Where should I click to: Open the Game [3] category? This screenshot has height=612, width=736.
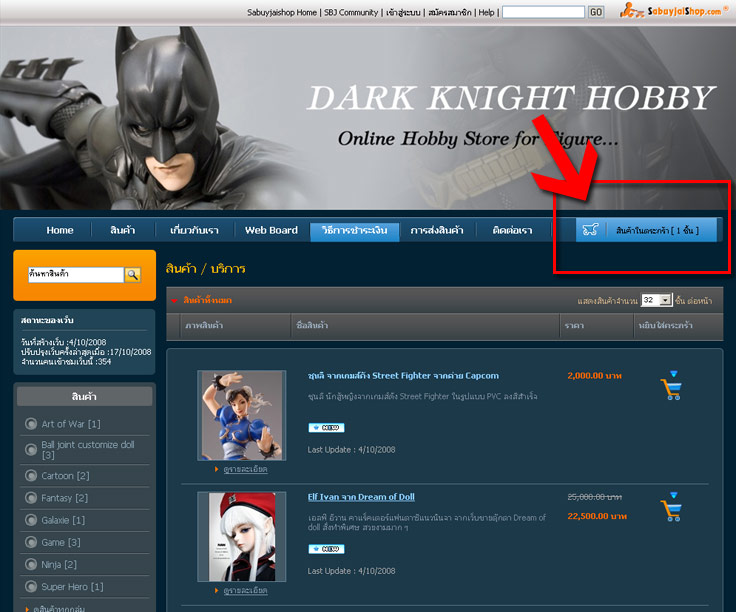[61, 542]
